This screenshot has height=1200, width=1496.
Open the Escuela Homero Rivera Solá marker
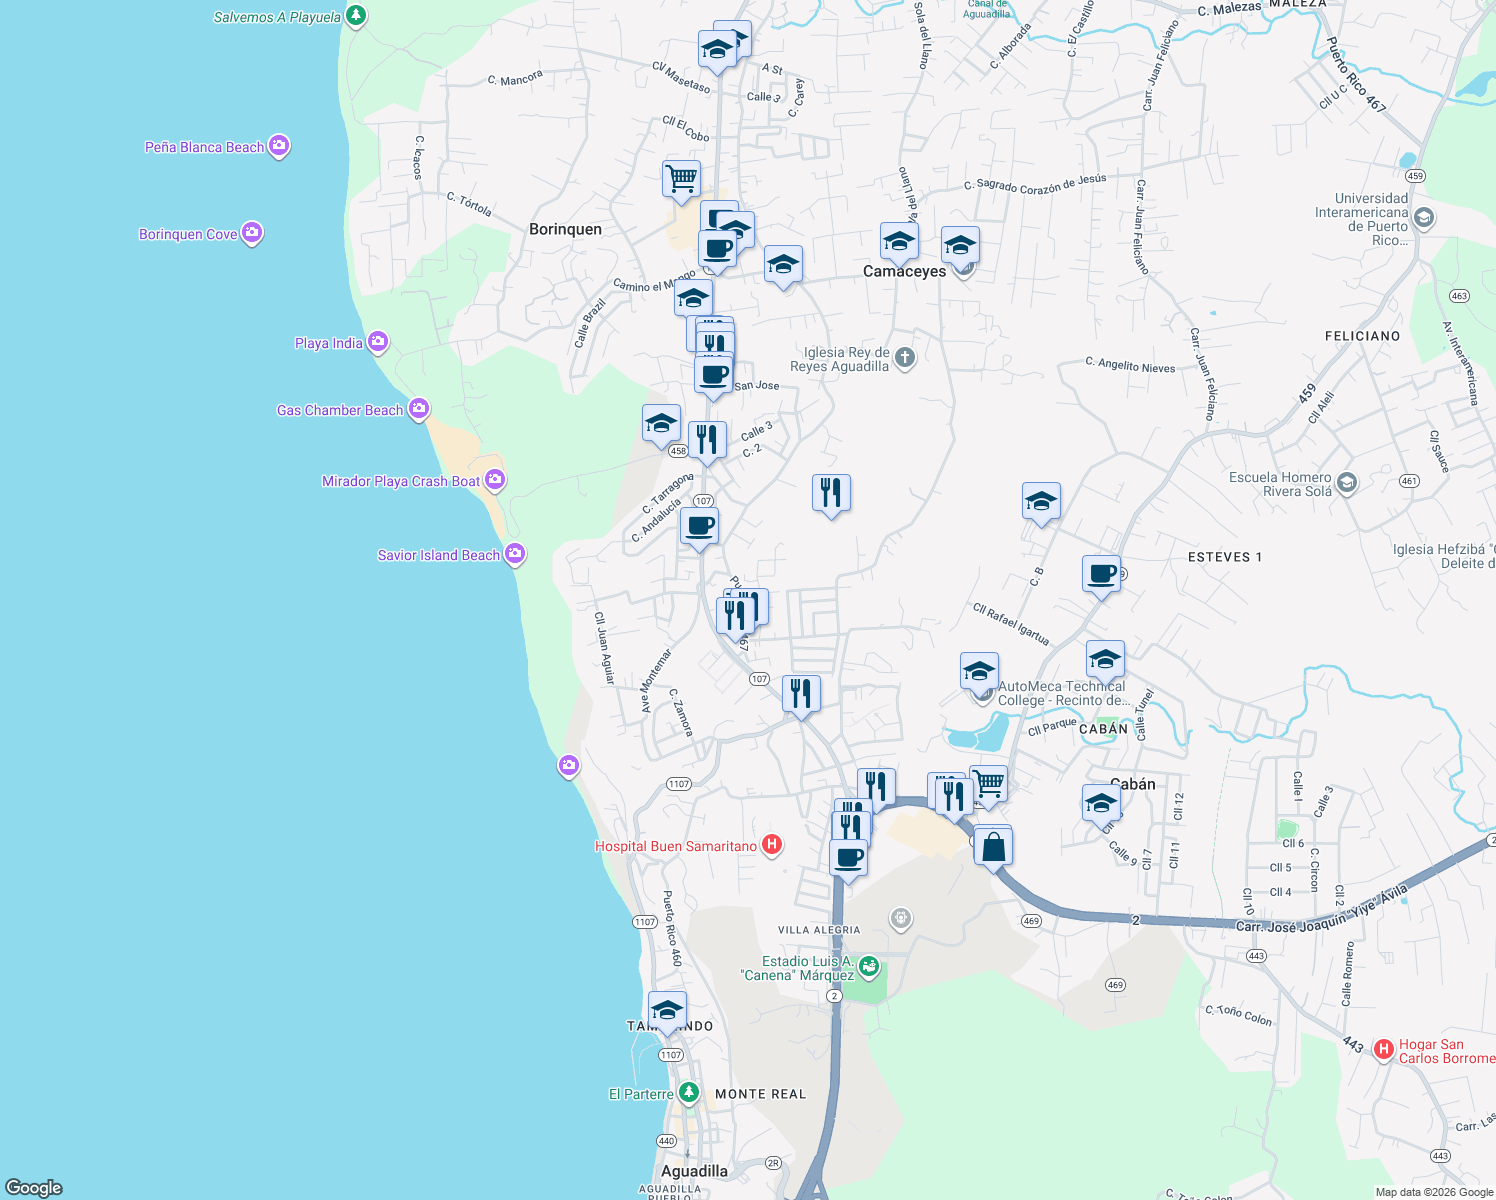tap(1345, 483)
